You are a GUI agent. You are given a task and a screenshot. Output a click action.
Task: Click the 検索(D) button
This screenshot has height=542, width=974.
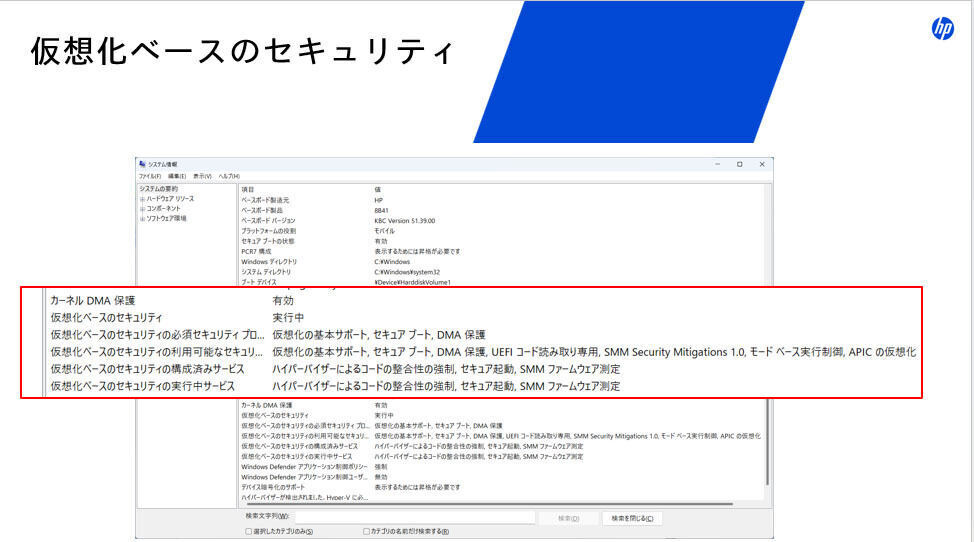(x=568, y=518)
